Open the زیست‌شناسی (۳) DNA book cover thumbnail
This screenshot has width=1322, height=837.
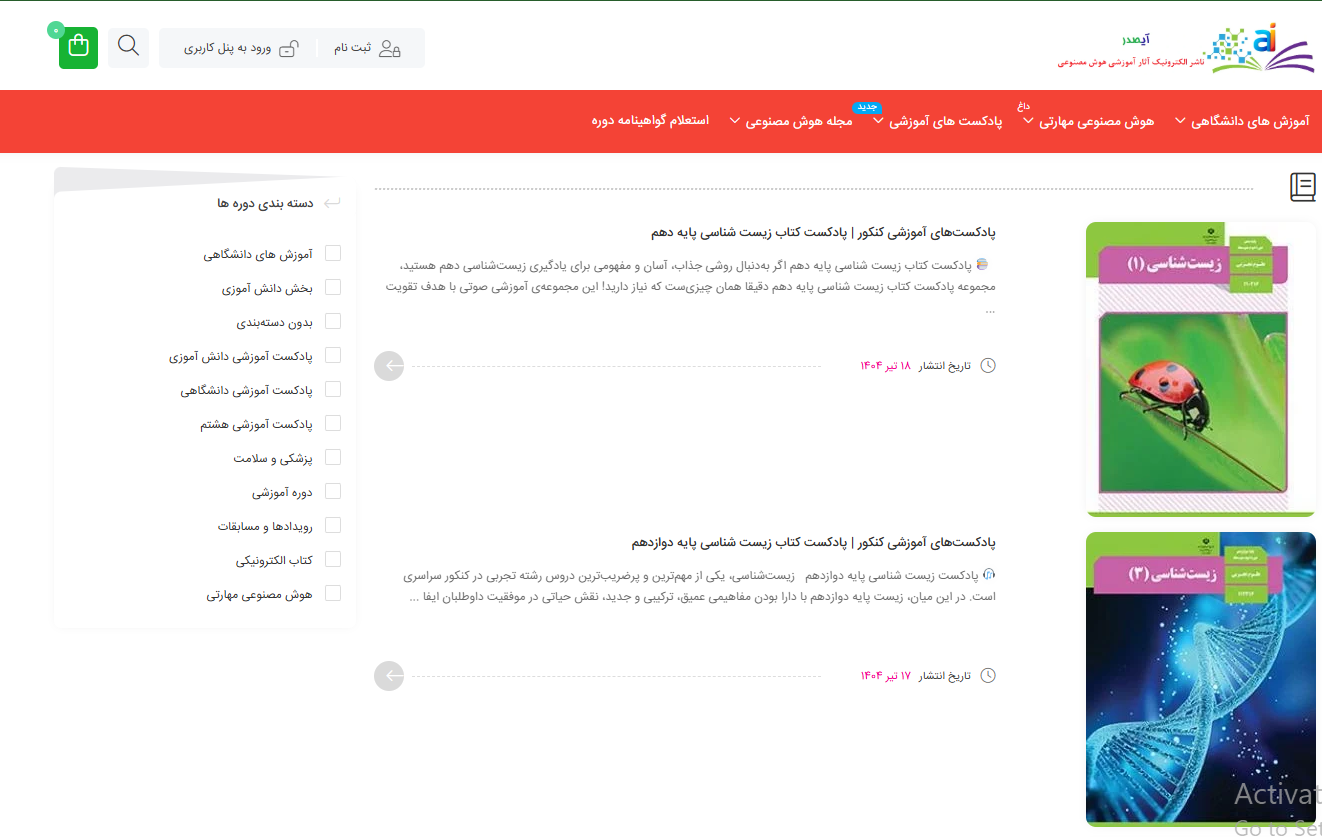click(1200, 678)
